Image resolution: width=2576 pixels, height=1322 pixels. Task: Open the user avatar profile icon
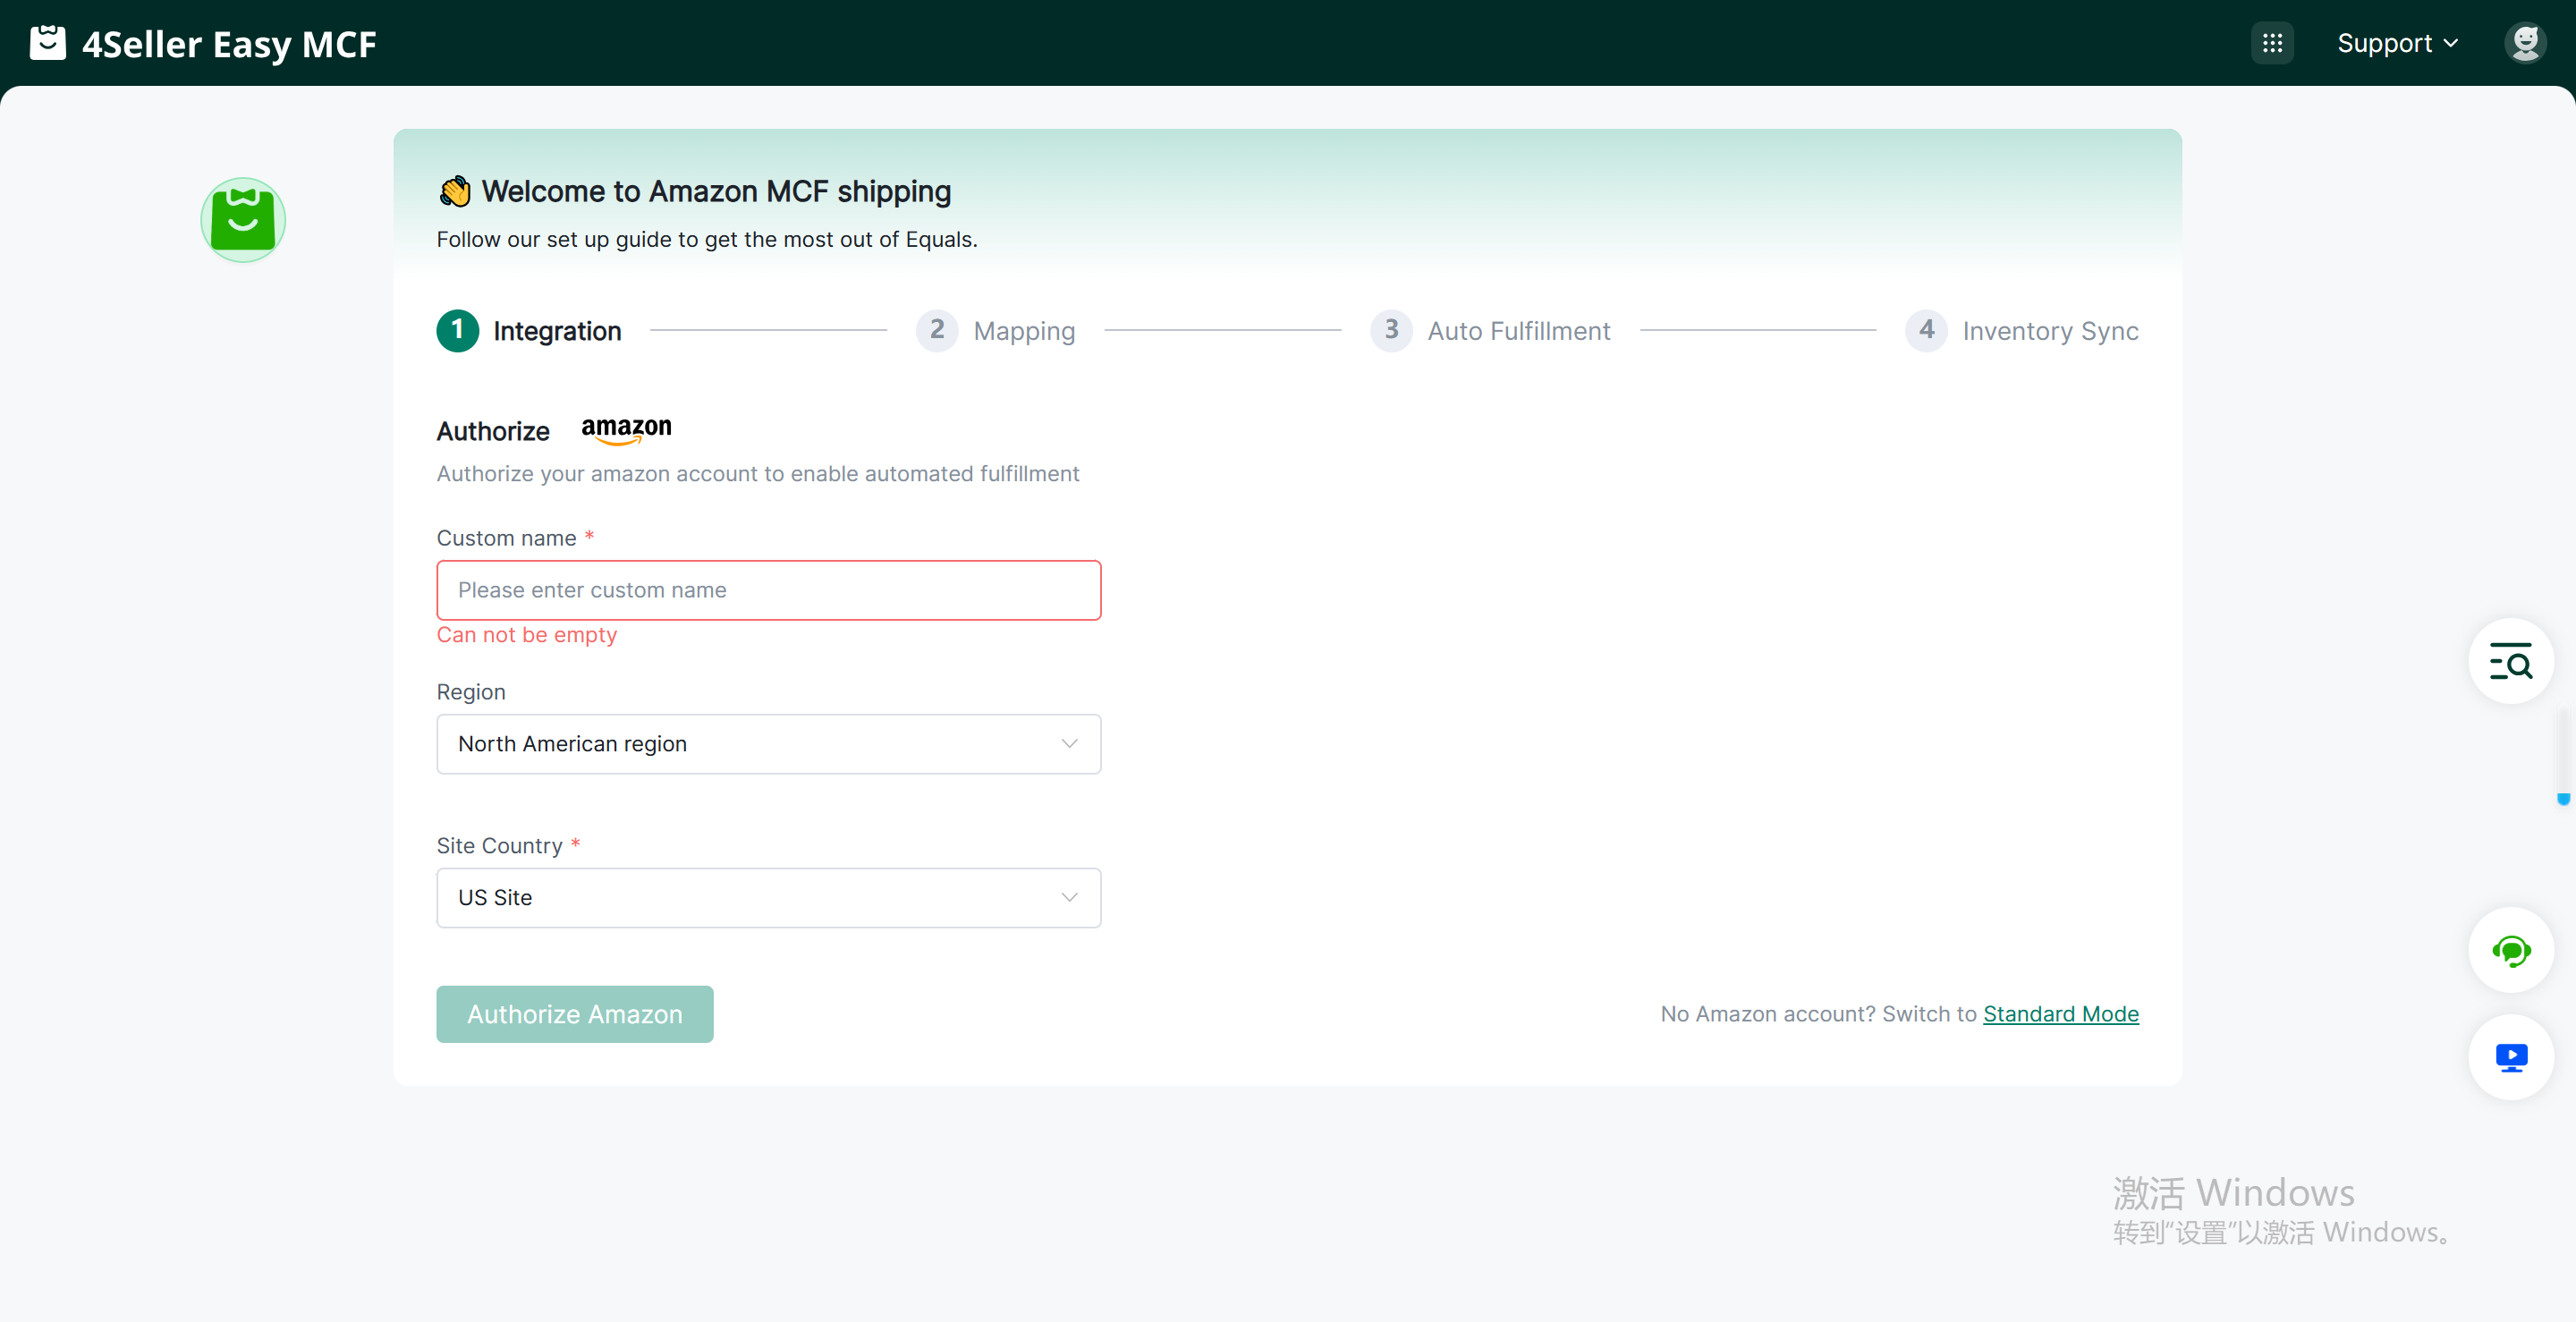pyautogui.click(x=2525, y=43)
